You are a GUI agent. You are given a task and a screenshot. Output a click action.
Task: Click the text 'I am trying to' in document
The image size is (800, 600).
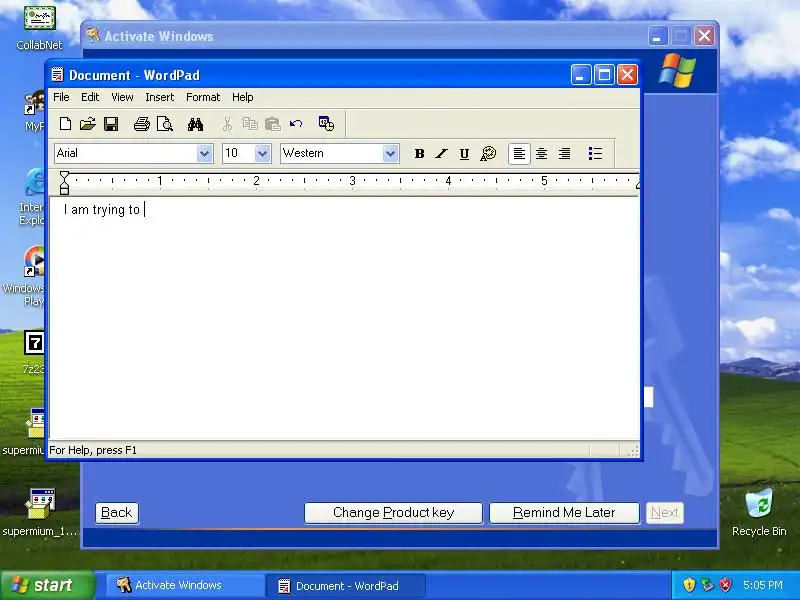pos(102,210)
